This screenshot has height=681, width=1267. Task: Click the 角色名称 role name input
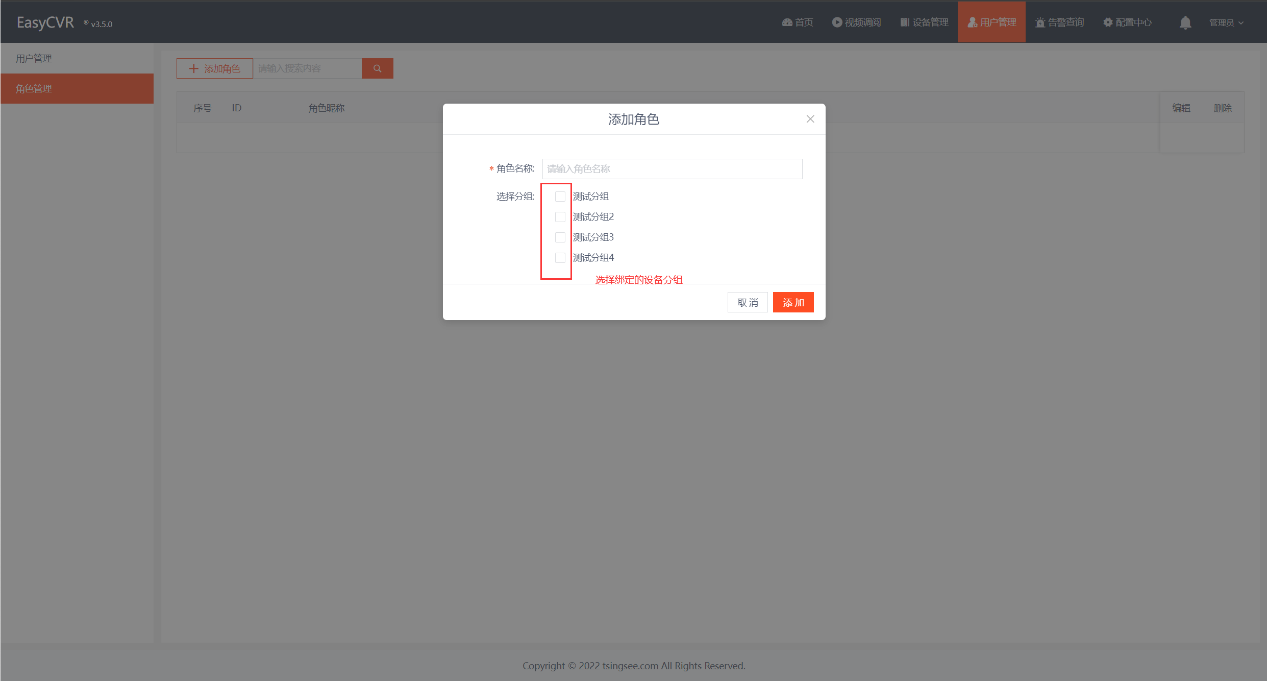672,169
